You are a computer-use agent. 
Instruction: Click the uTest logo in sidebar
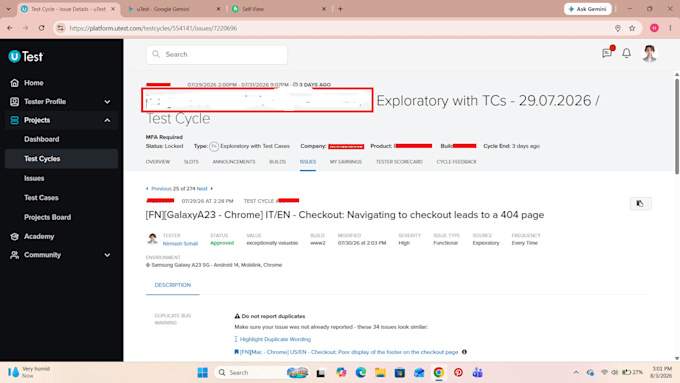(26, 56)
